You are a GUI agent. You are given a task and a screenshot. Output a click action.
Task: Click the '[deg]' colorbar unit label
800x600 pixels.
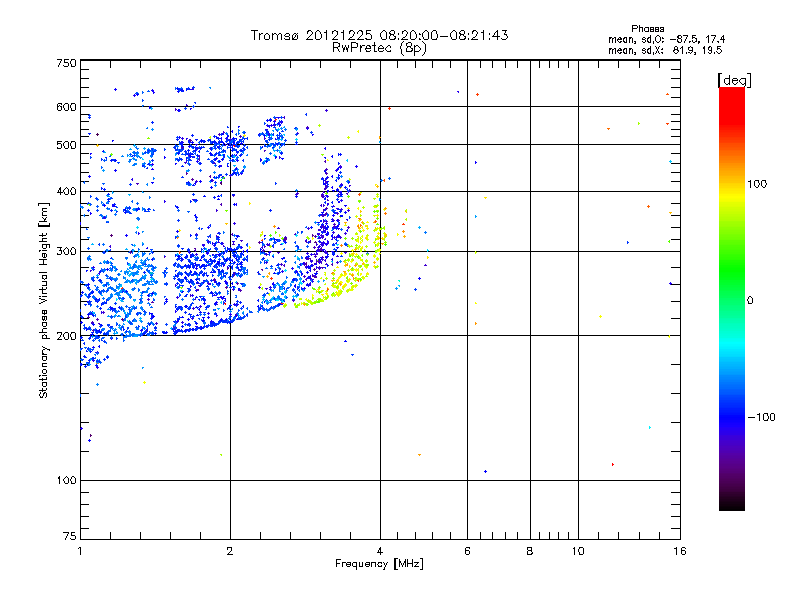[x=734, y=80]
